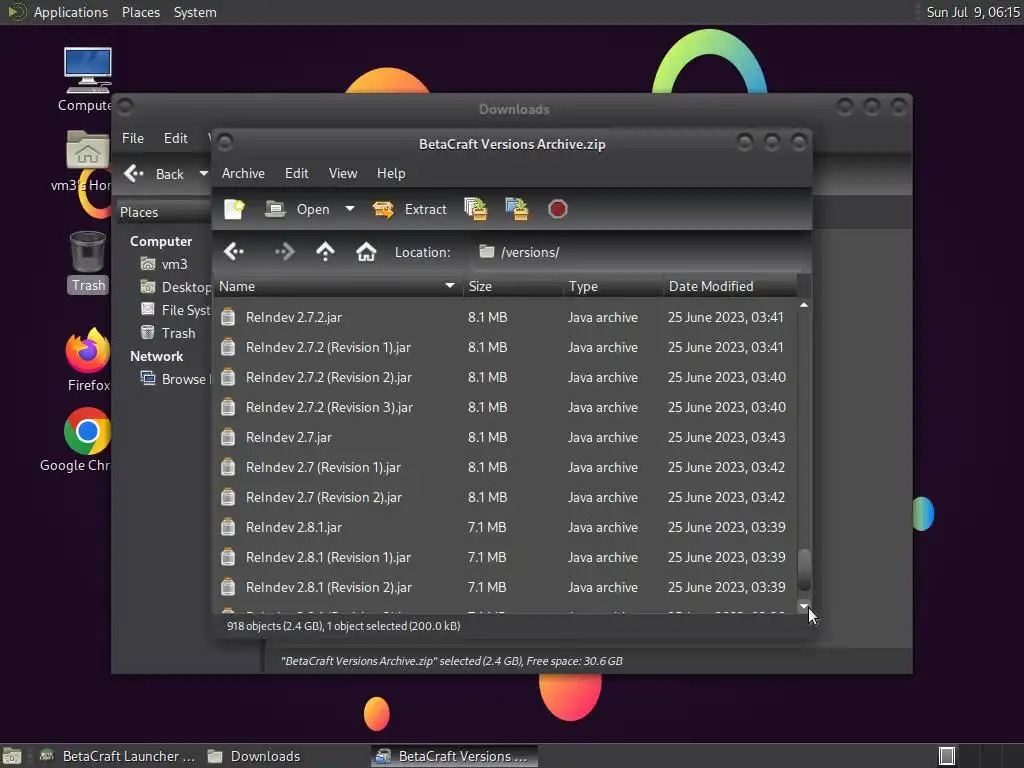Select ReIndev 2.8.1 (Revision 2).jar
The image size is (1024, 768).
[505, 588]
